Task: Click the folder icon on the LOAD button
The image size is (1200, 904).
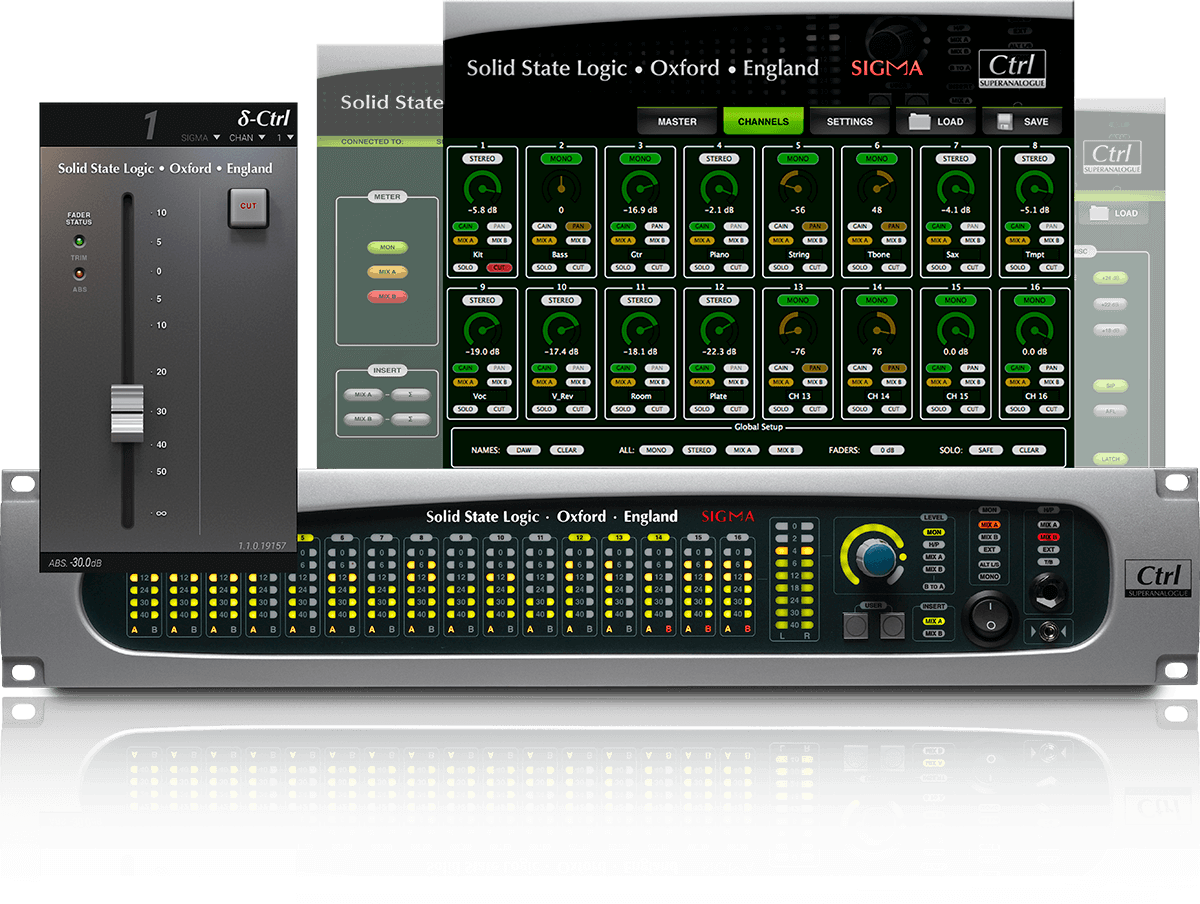Action: [x=919, y=121]
